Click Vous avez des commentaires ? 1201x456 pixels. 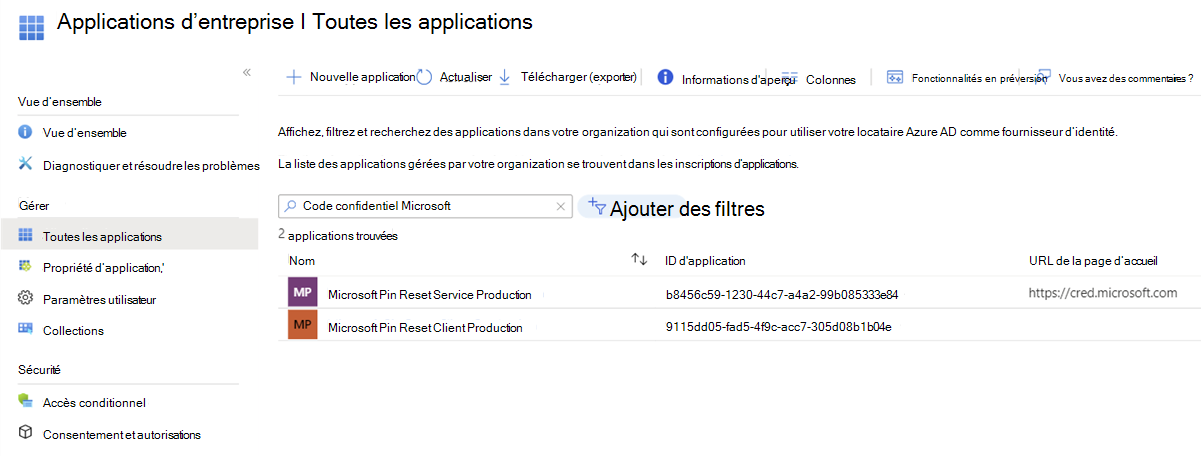click(x=1125, y=78)
